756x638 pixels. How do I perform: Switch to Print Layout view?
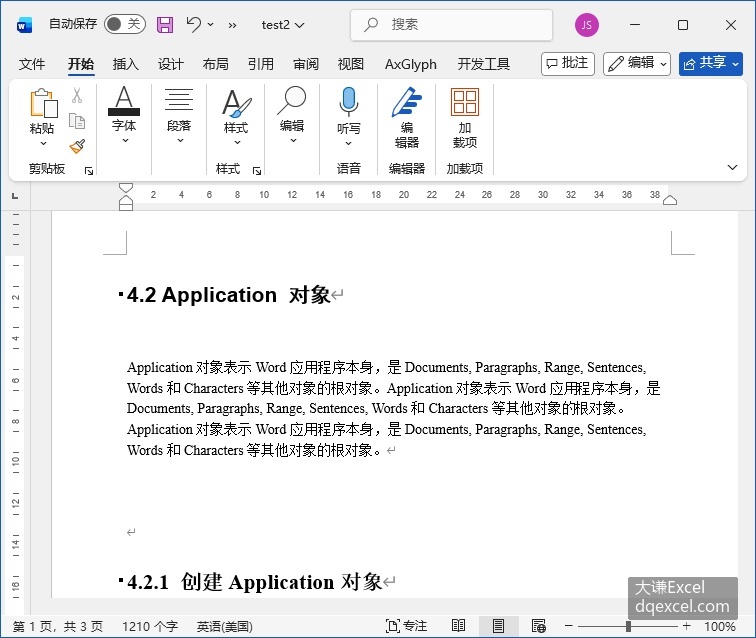[x=498, y=626]
